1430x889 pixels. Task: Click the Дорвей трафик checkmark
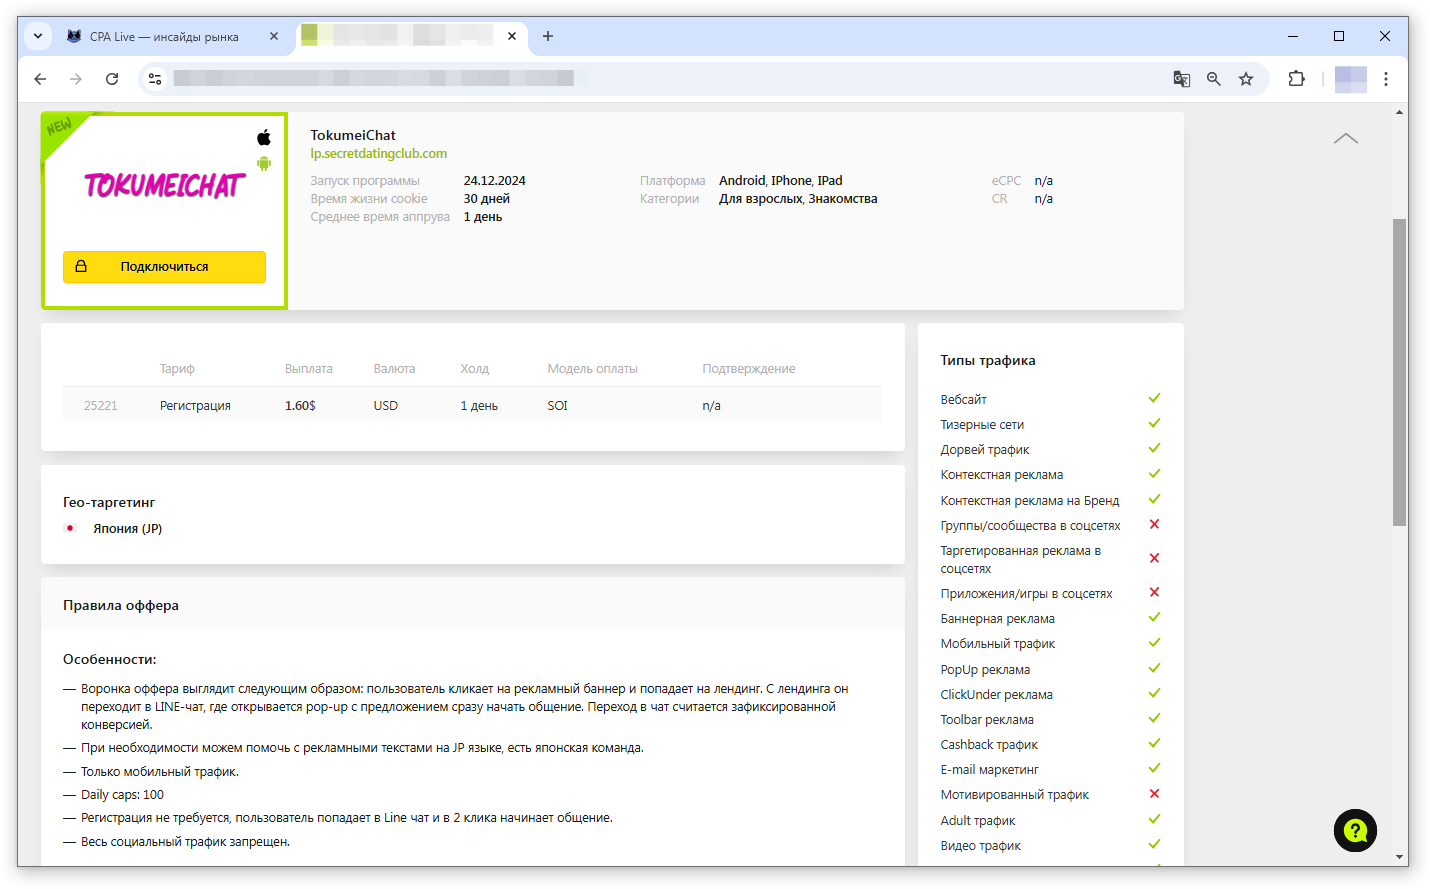pos(1154,448)
